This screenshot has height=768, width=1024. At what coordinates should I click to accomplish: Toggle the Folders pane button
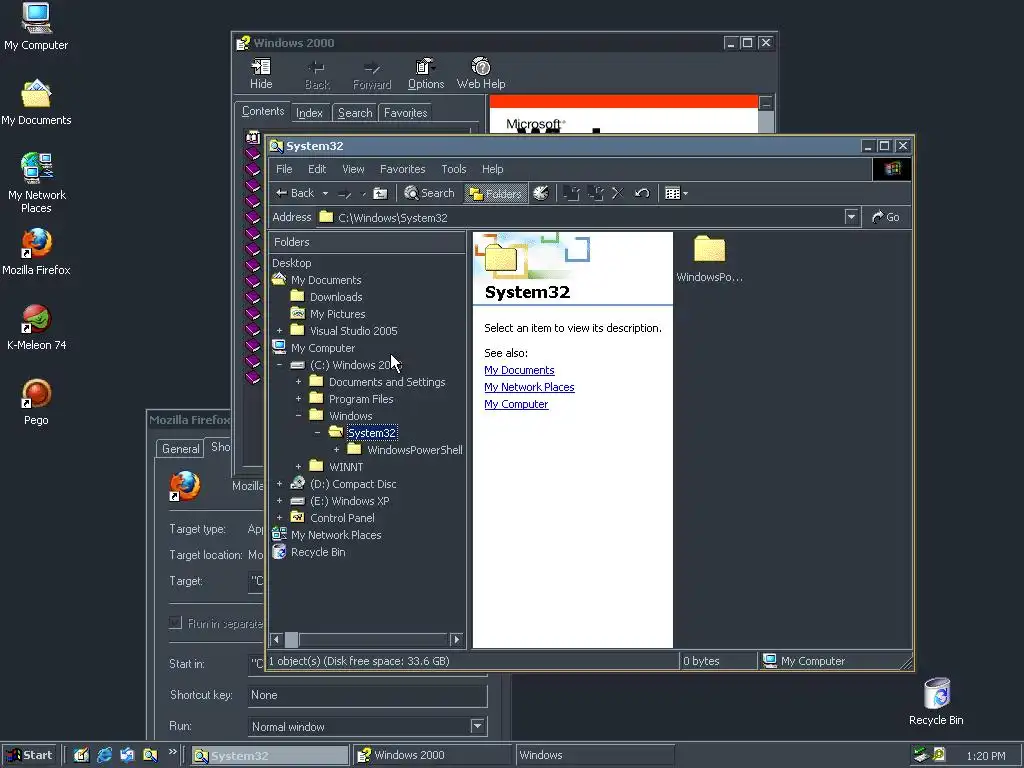(496, 193)
